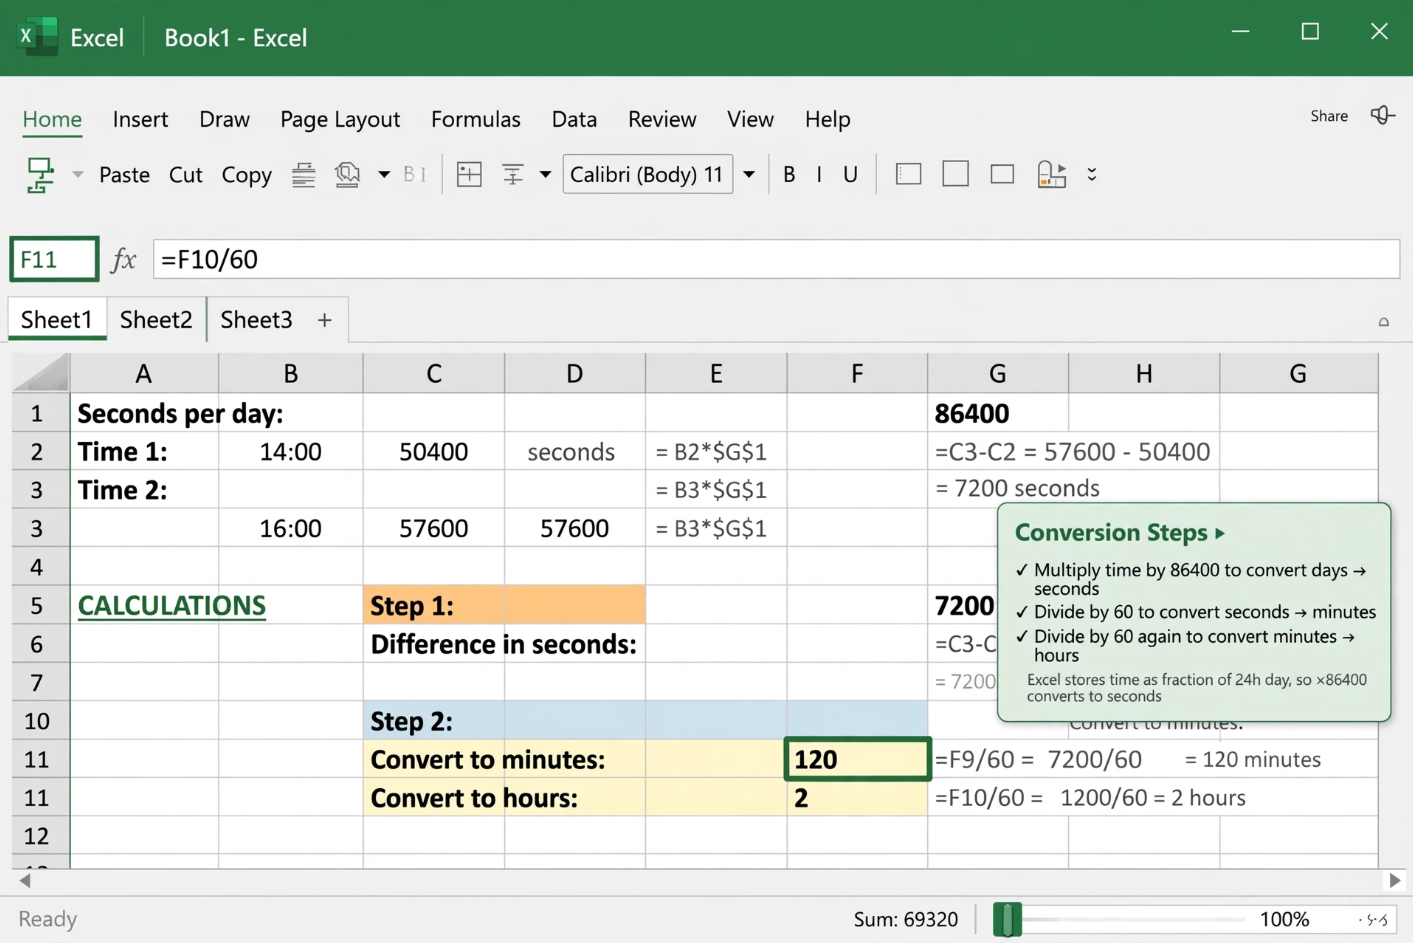The width and height of the screenshot is (1413, 943).
Task: Click the insert chart-style icon in toolbar
Action: pyautogui.click(x=1051, y=174)
